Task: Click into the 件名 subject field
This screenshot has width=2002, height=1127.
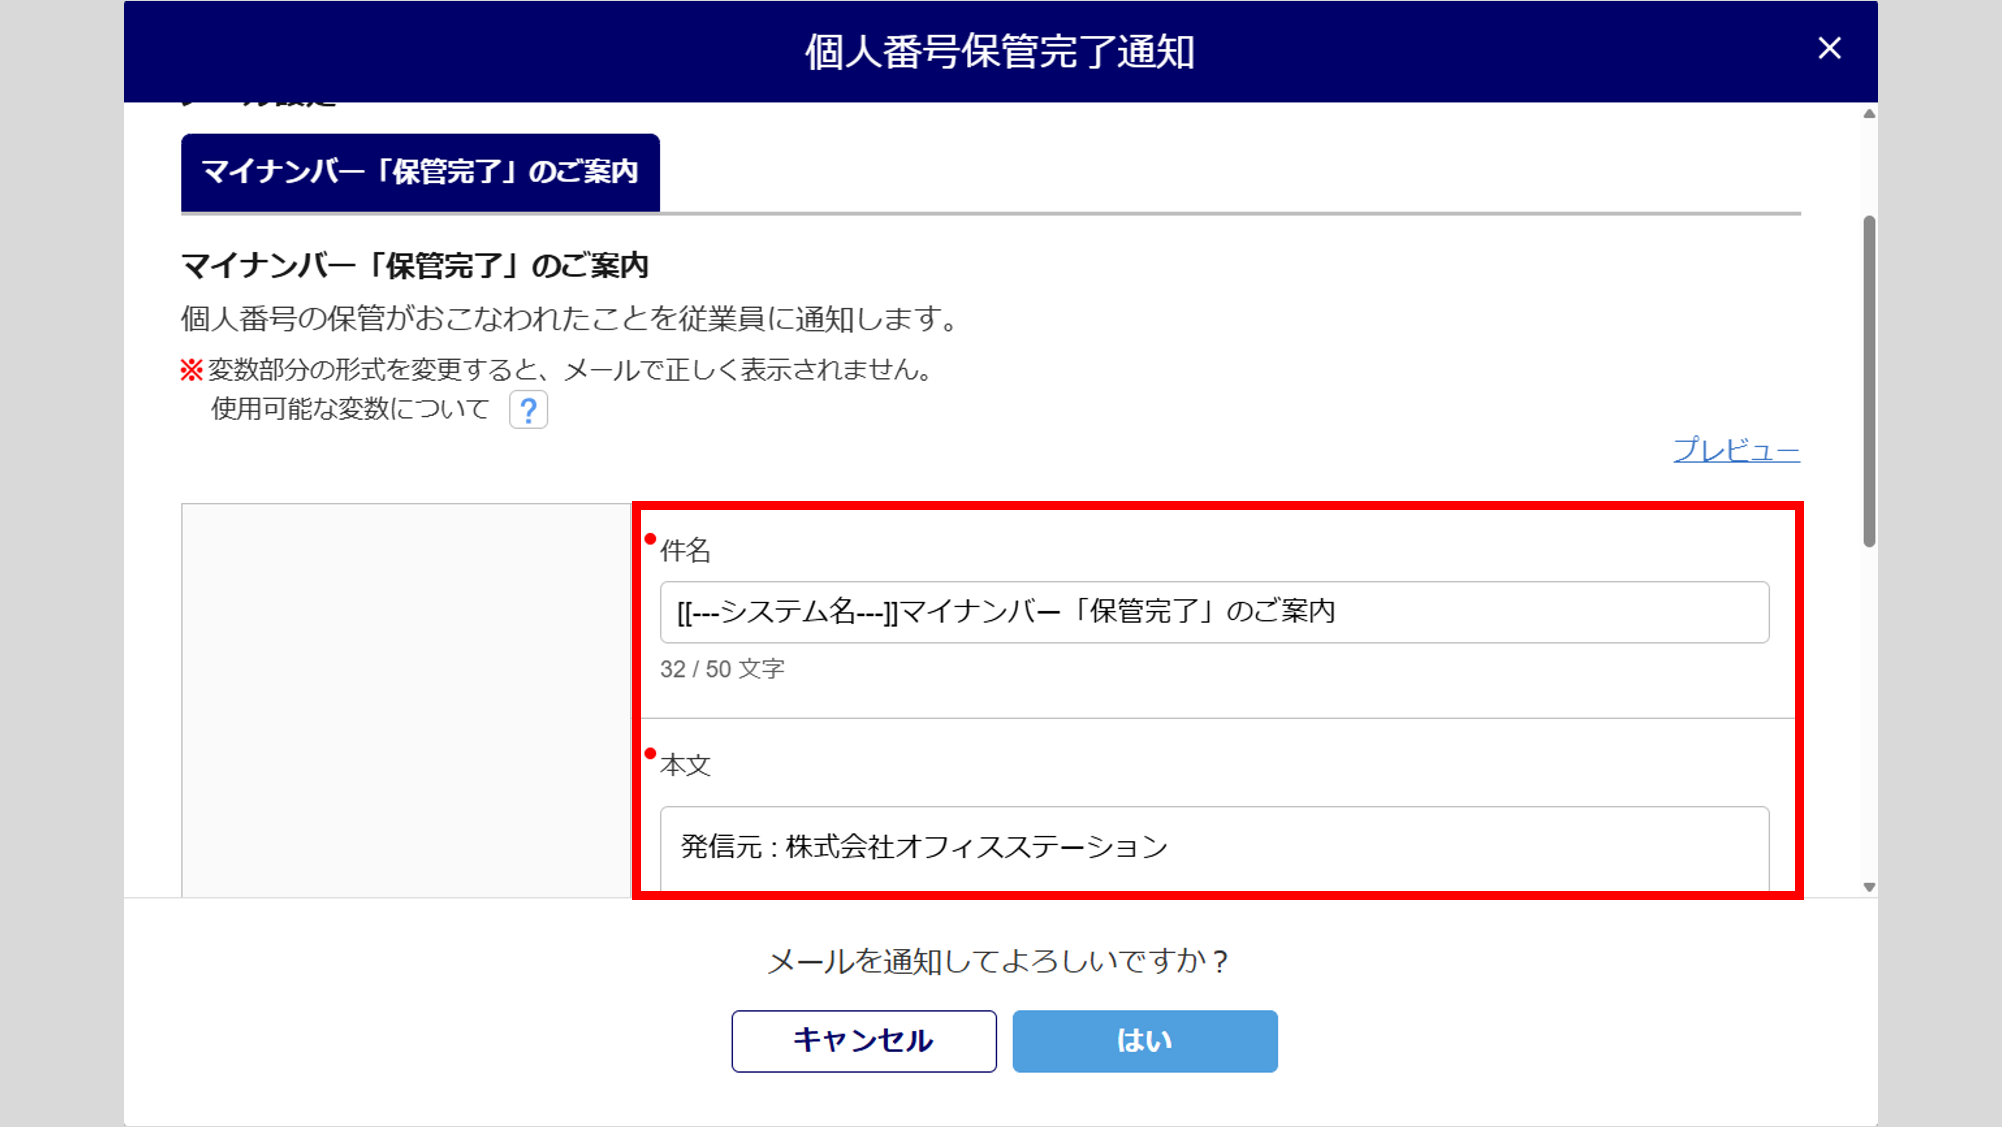Action: (x=1213, y=612)
